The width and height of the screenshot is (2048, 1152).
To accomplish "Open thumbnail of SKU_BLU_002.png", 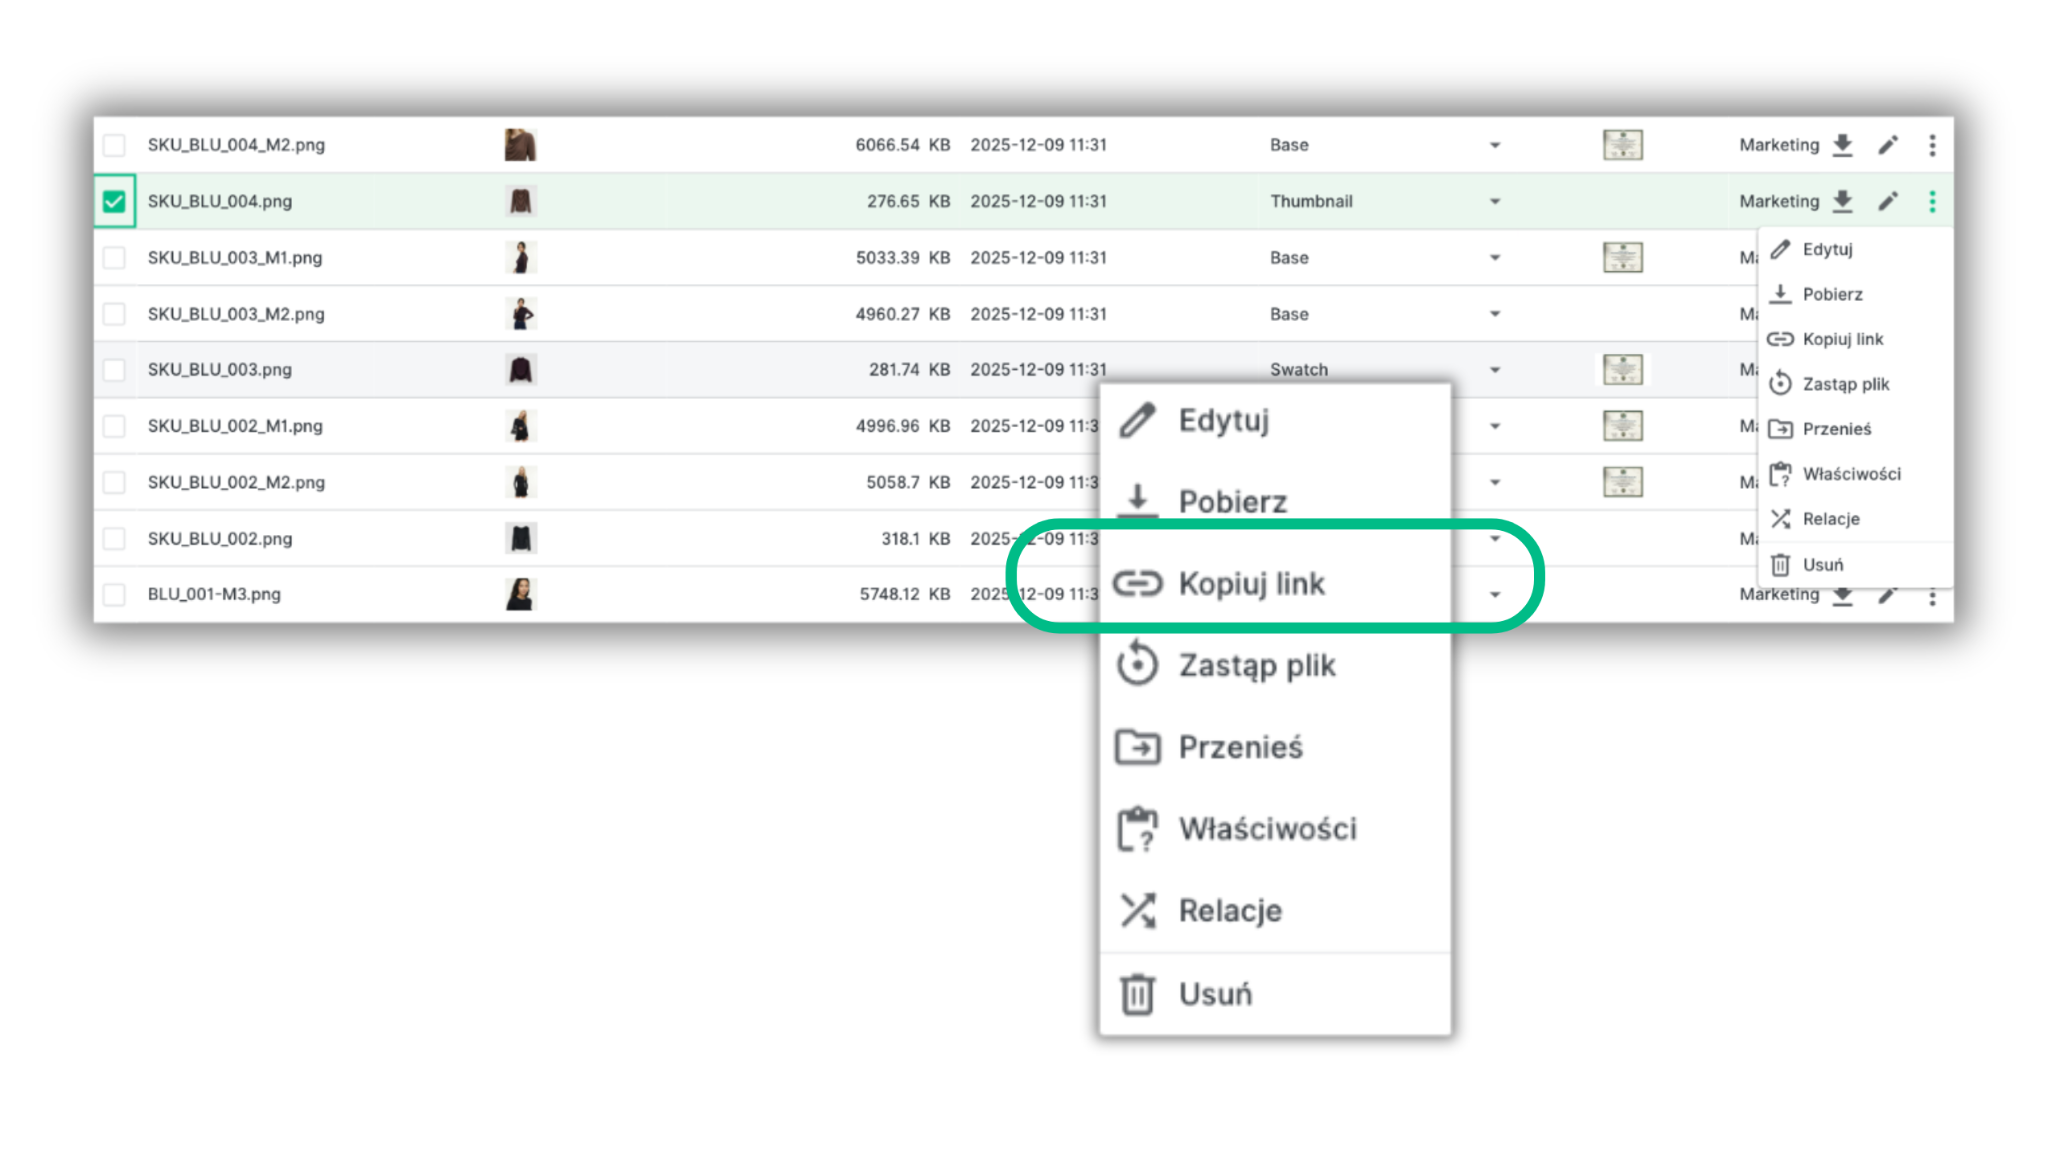I will [520, 538].
